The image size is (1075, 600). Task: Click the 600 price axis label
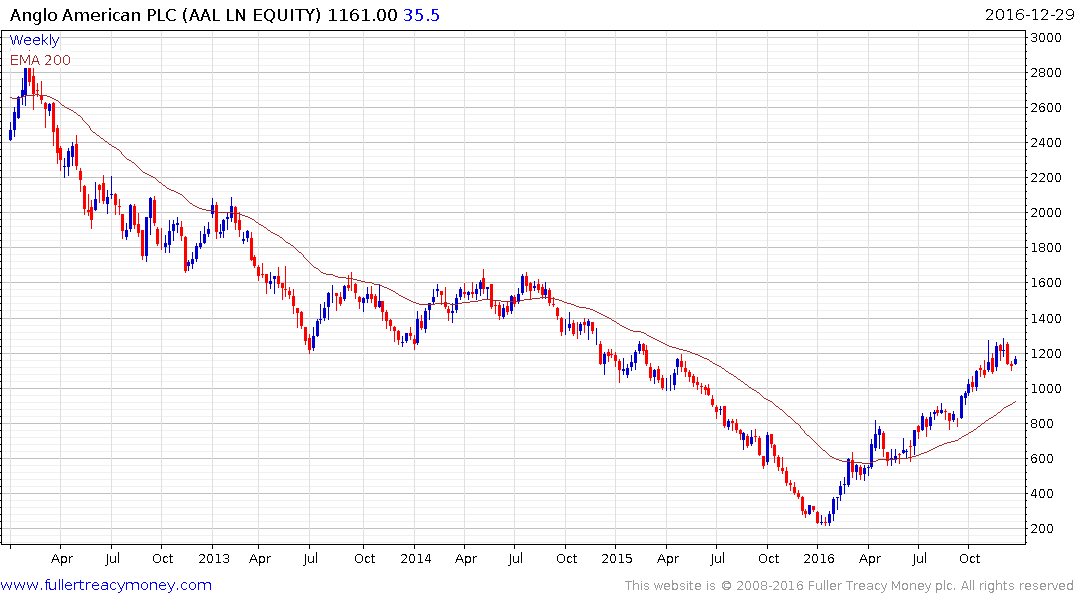(1043, 459)
